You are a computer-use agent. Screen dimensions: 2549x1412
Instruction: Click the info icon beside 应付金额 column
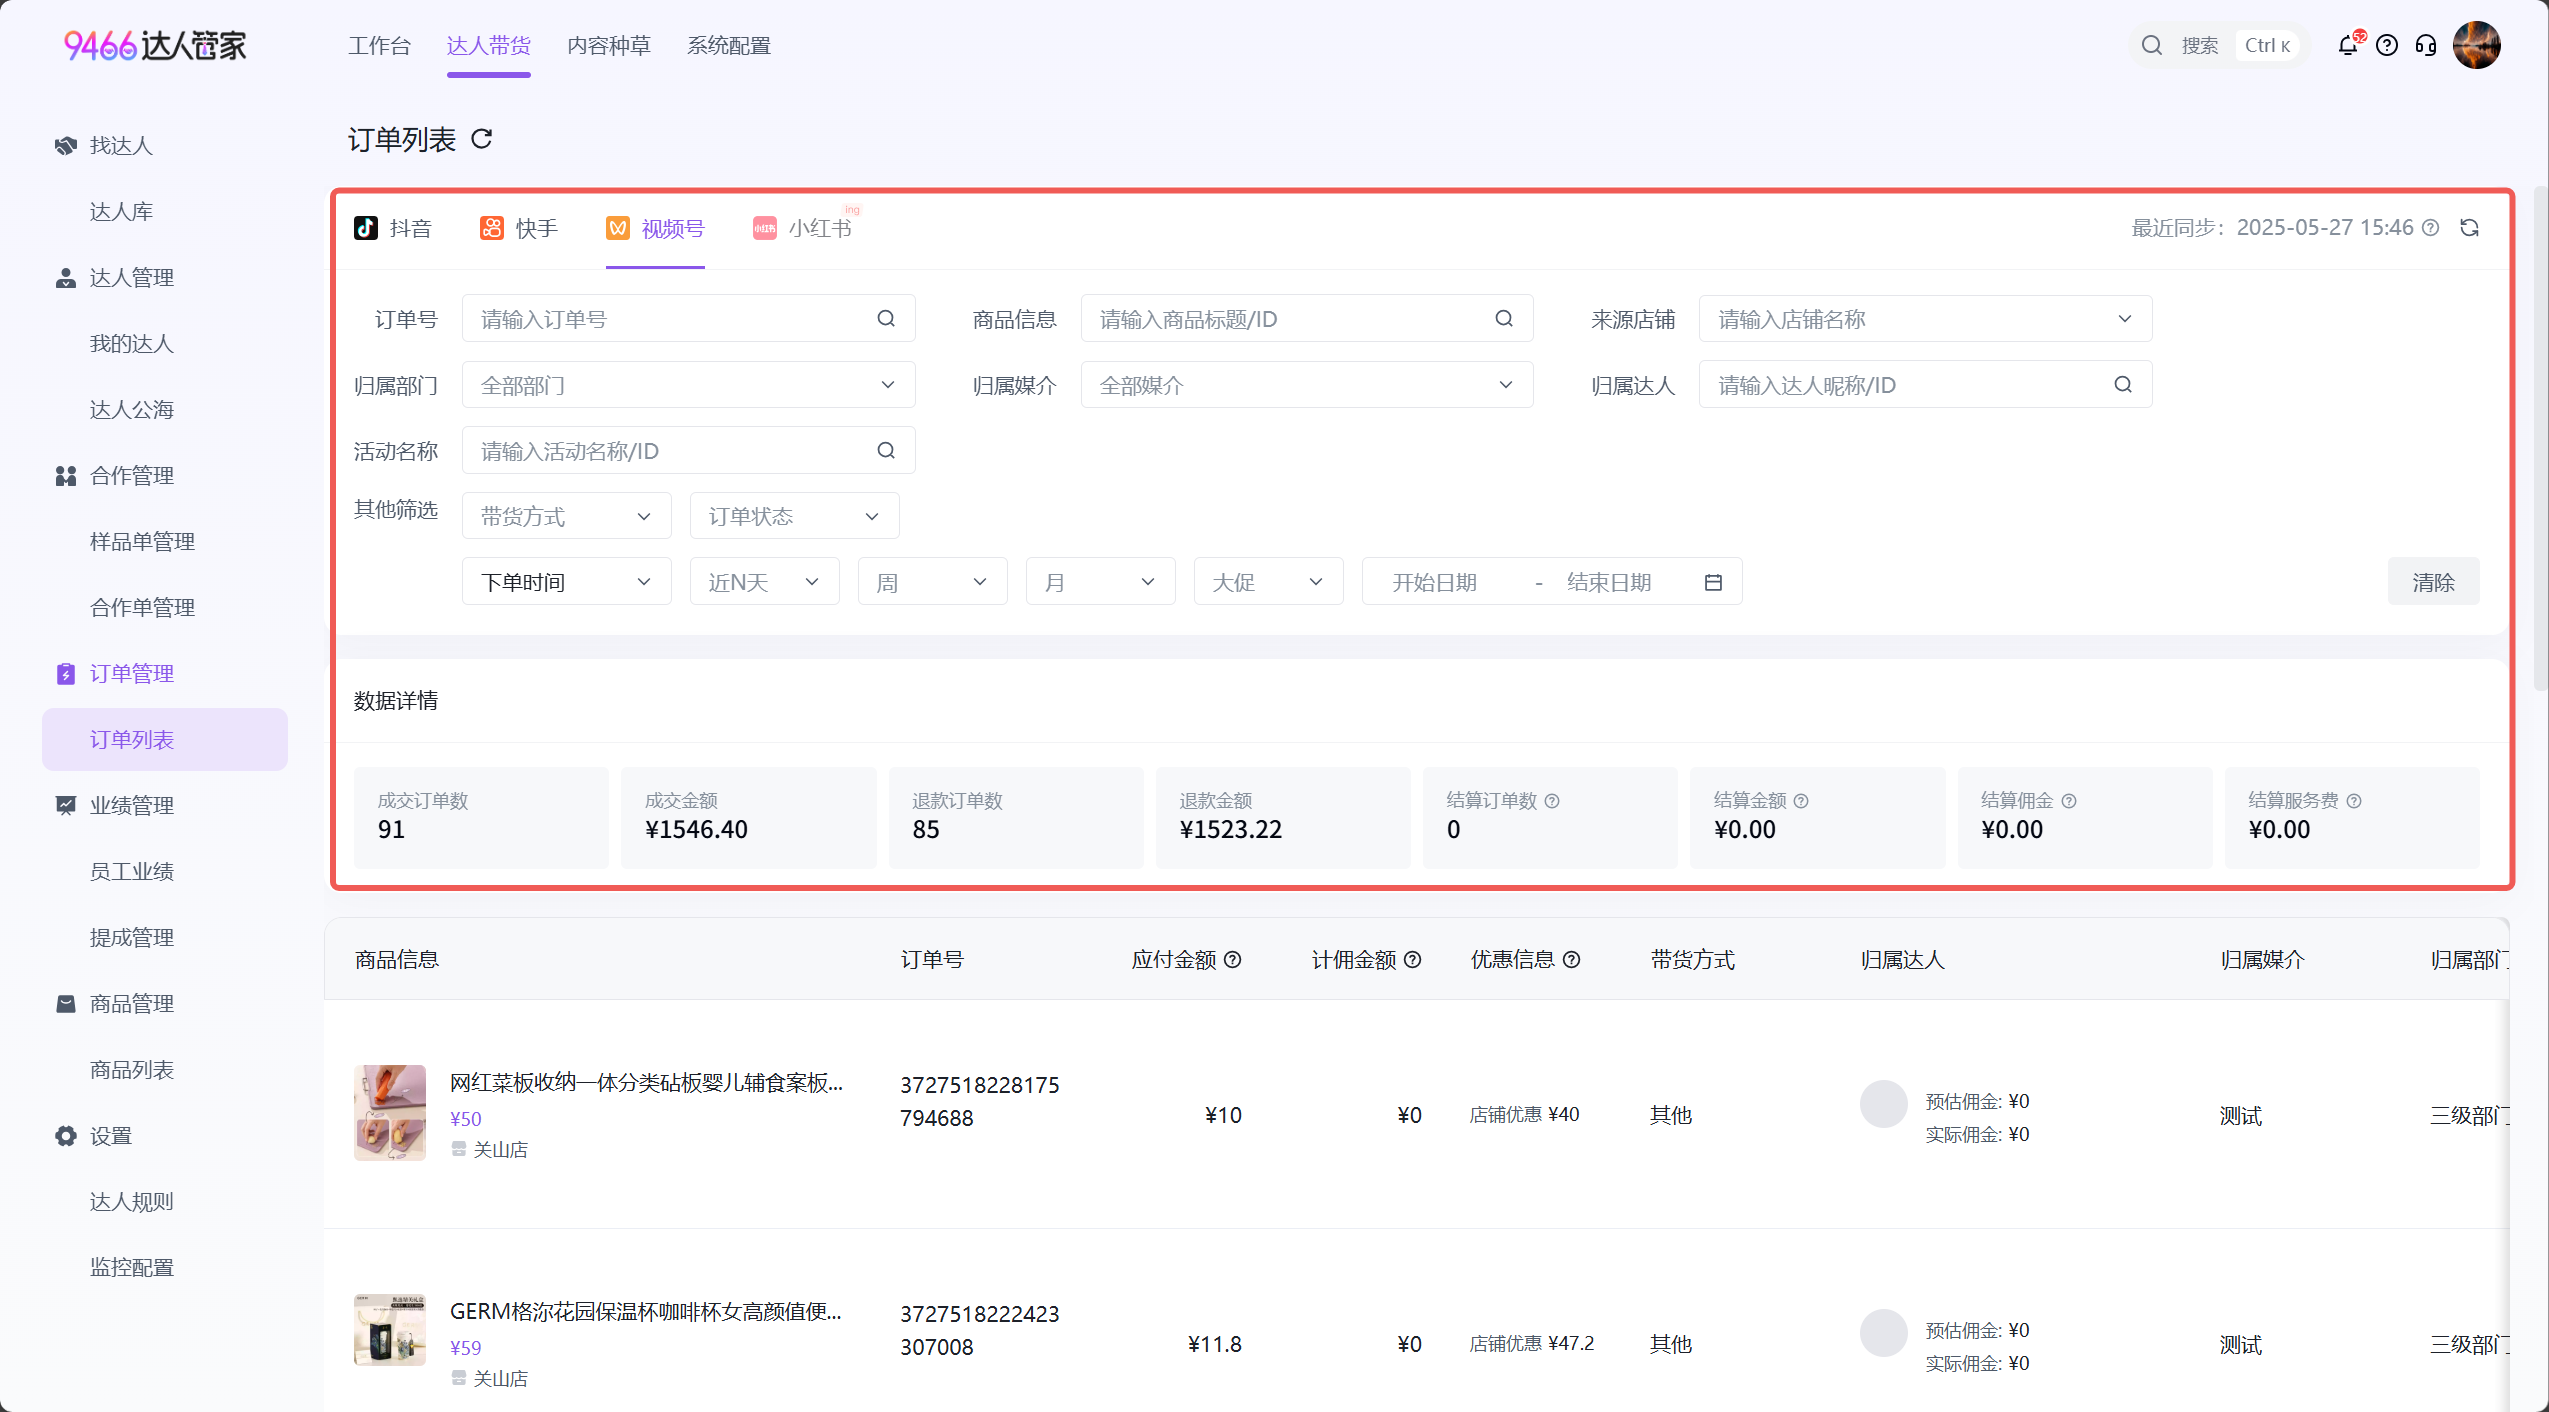point(1233,959)
